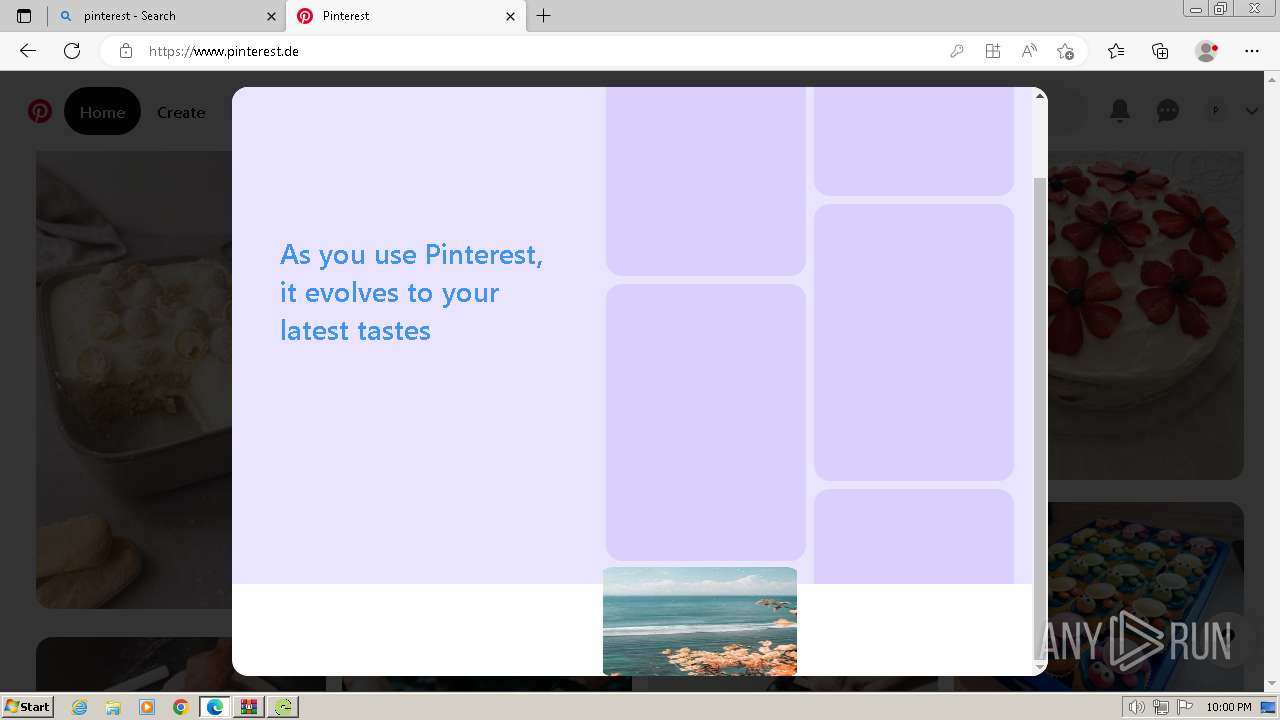Expand the Pinterest accounts dropdown chevron

1251,111
